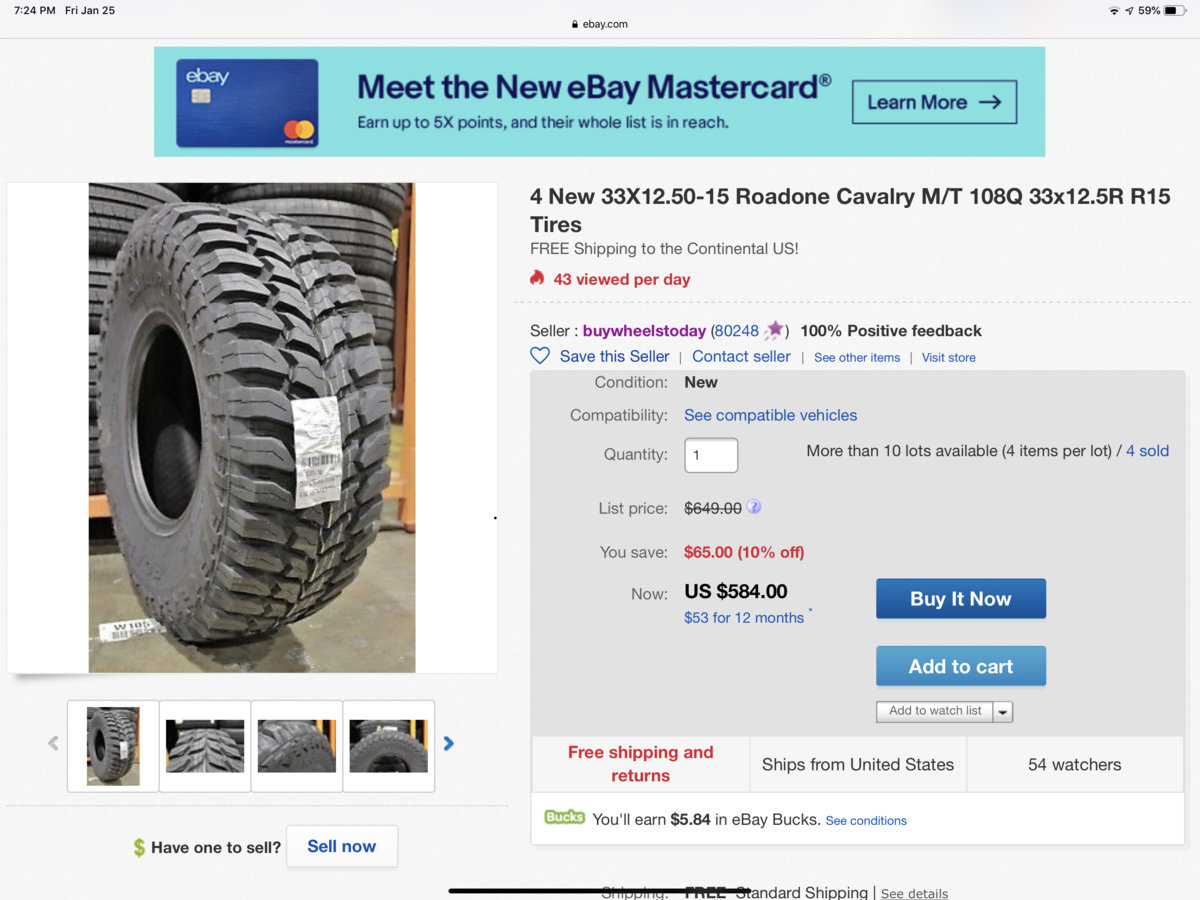Open the buywheelstoday seller profile link
Image resolution: width=1200 pixels, height=900 pixels.
[x=644, y=331]
